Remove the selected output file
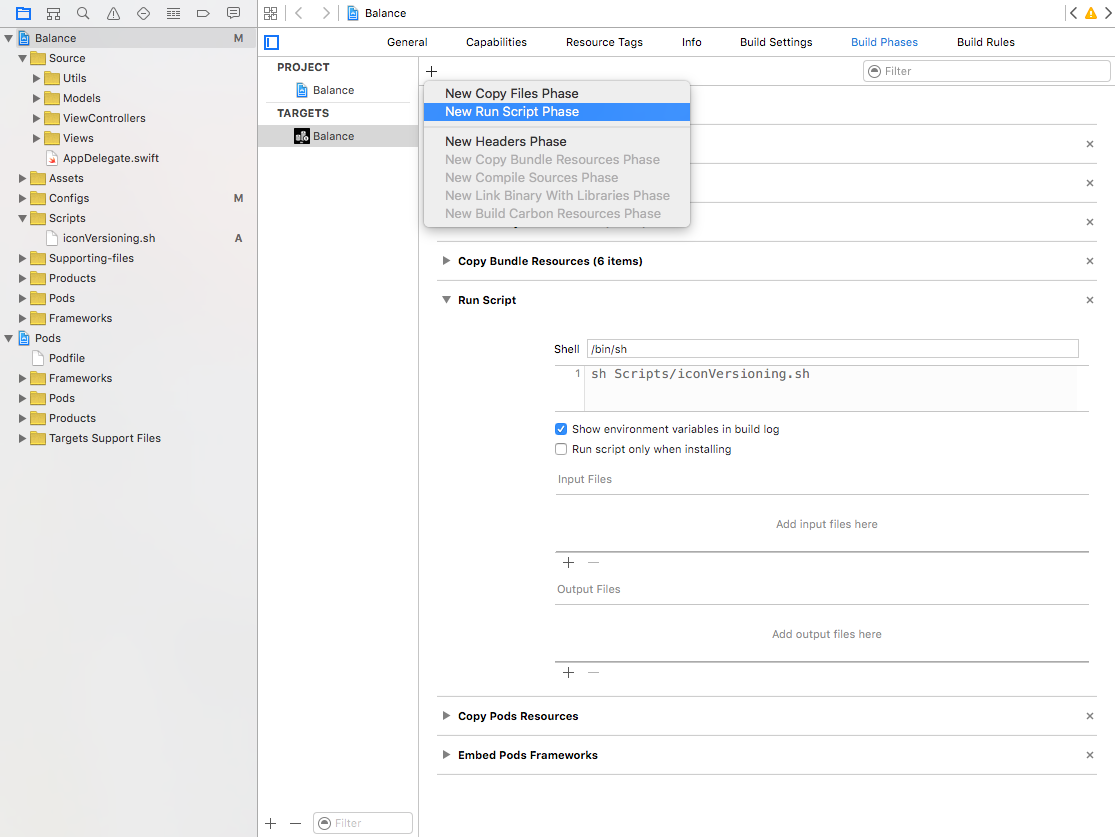Screen dimensions: 1115x837 (x=594, y=673)
